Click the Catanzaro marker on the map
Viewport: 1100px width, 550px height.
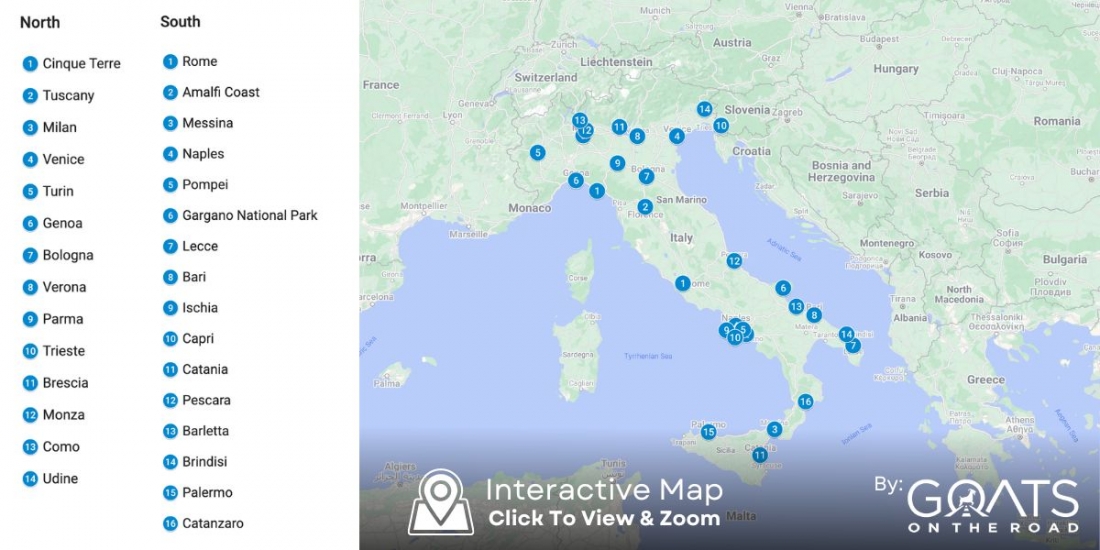805,401
